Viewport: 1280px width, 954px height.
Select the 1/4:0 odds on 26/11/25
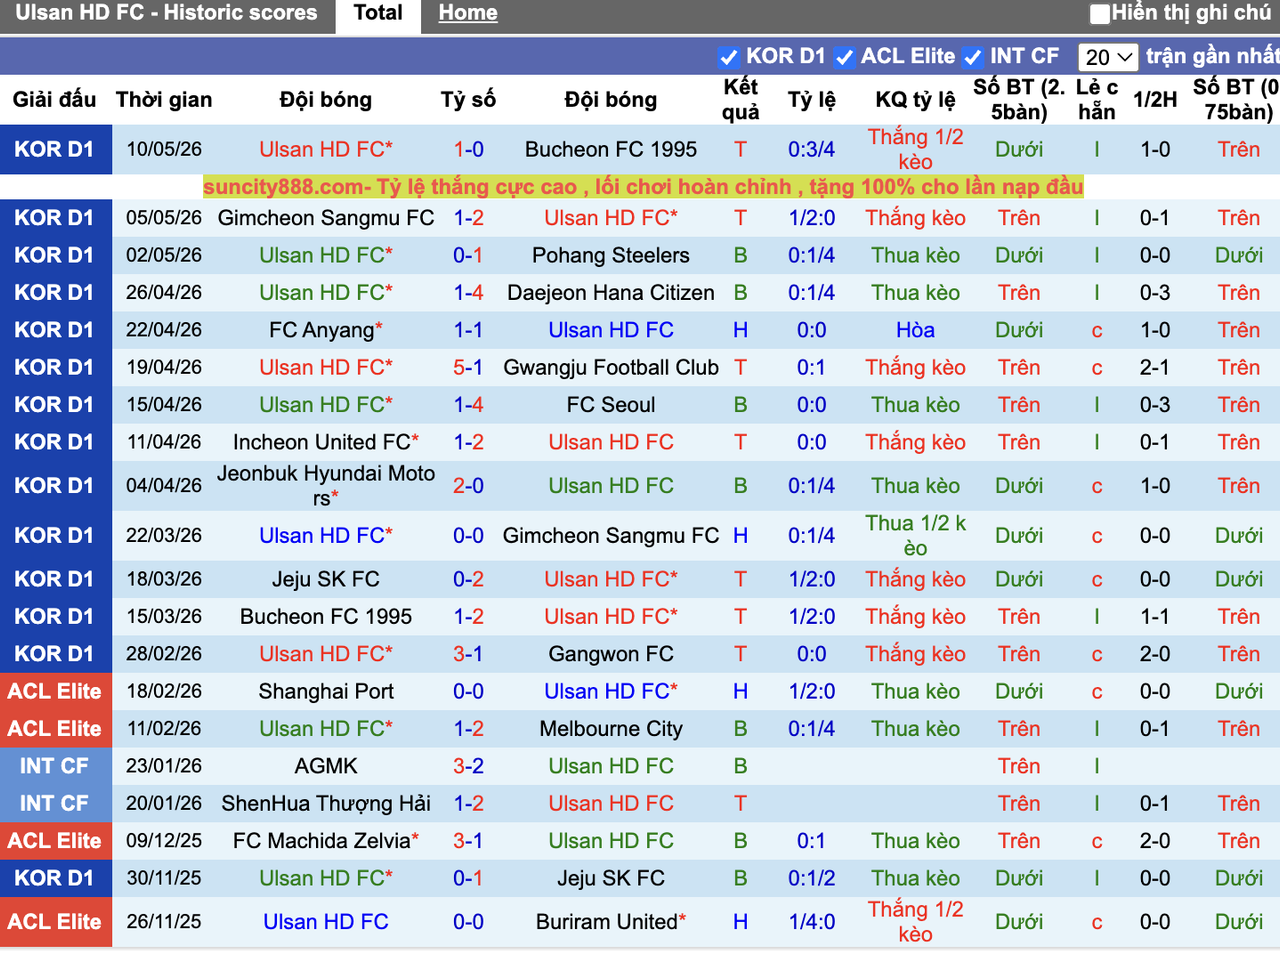(811, 922)
